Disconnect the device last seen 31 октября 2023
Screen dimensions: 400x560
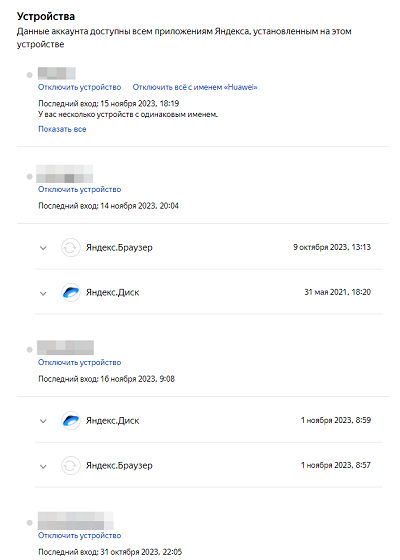click(80, 535)
